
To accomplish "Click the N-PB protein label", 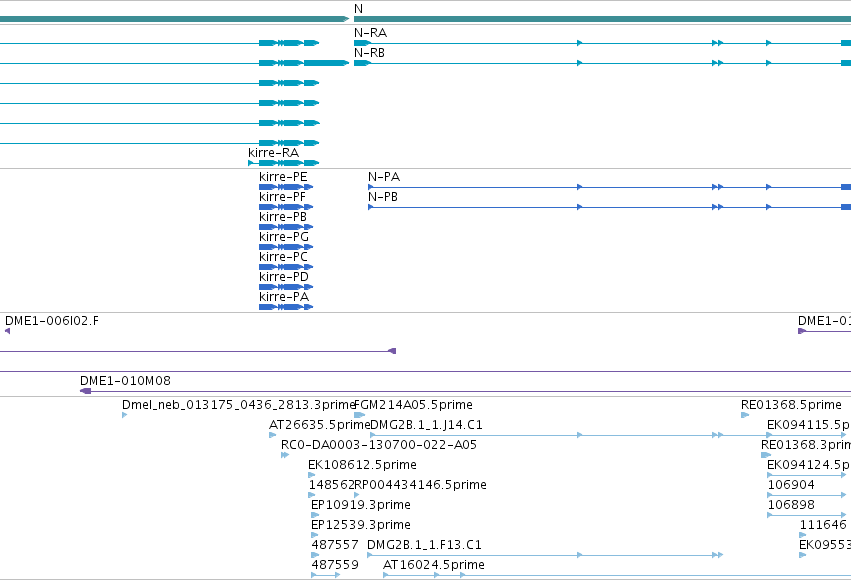I will (383, 197).
